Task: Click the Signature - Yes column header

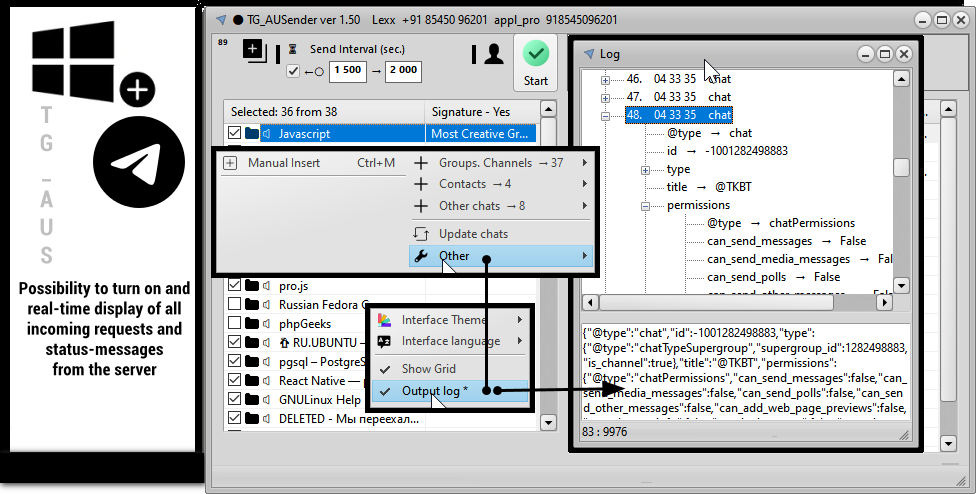Action: [482, 112]
